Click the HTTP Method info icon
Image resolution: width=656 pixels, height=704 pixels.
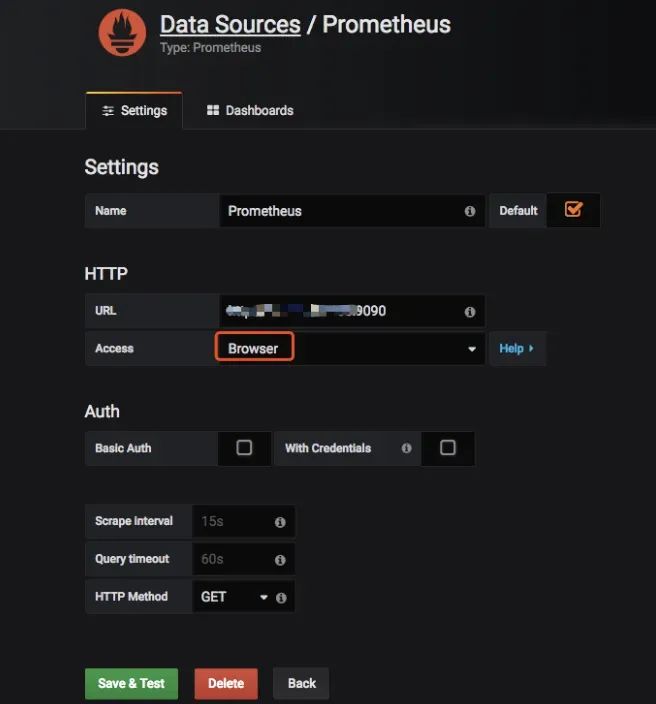(x=281, y=598)
